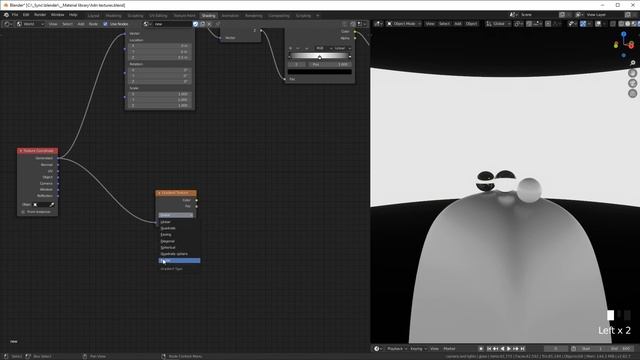Open the Marker menu in timeline
640x360 pixels.
[449, 349]
